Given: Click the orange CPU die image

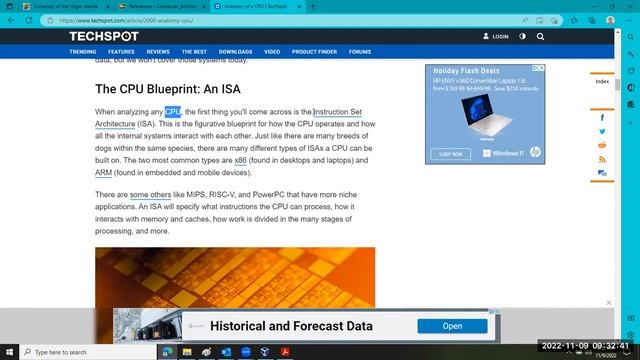Looking at the screenshot, I should coord(235,278).
